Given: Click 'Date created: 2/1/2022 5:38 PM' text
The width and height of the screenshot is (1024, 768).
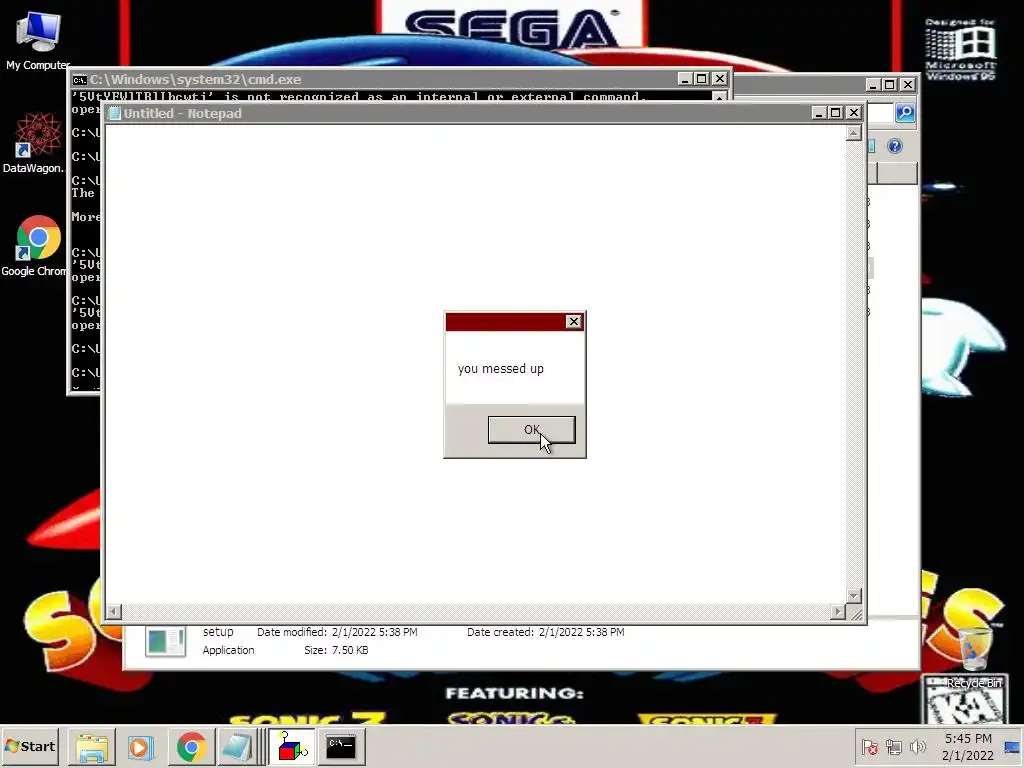Looking at the screenshot, I should (x=545, y=632).
